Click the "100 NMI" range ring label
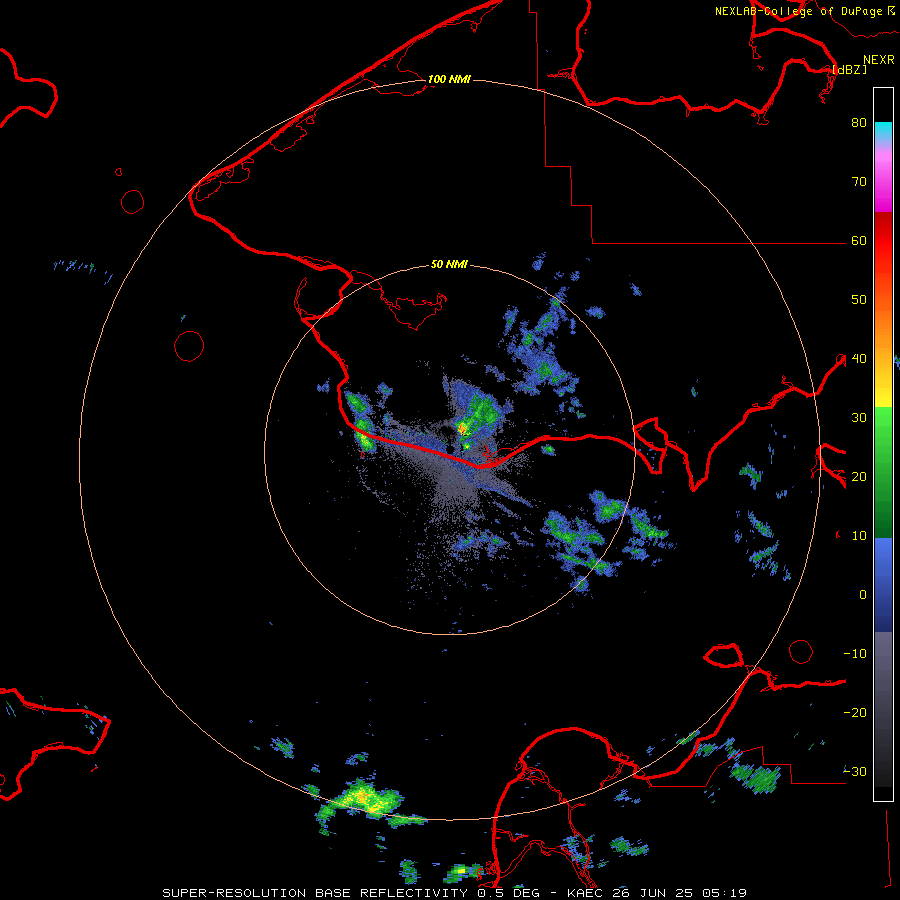The image size is (900, 900). pos(449,79)
